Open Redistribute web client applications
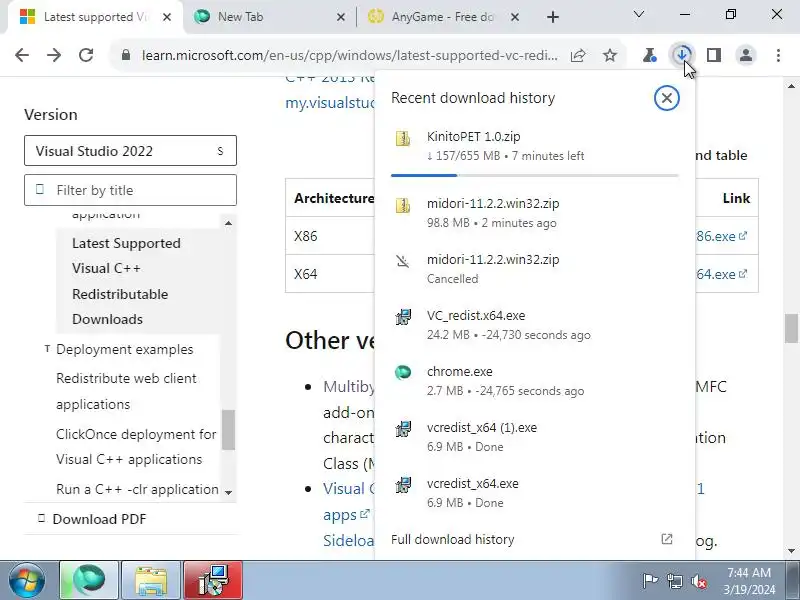This screenshot has width=800, height=600. point(126,391)
